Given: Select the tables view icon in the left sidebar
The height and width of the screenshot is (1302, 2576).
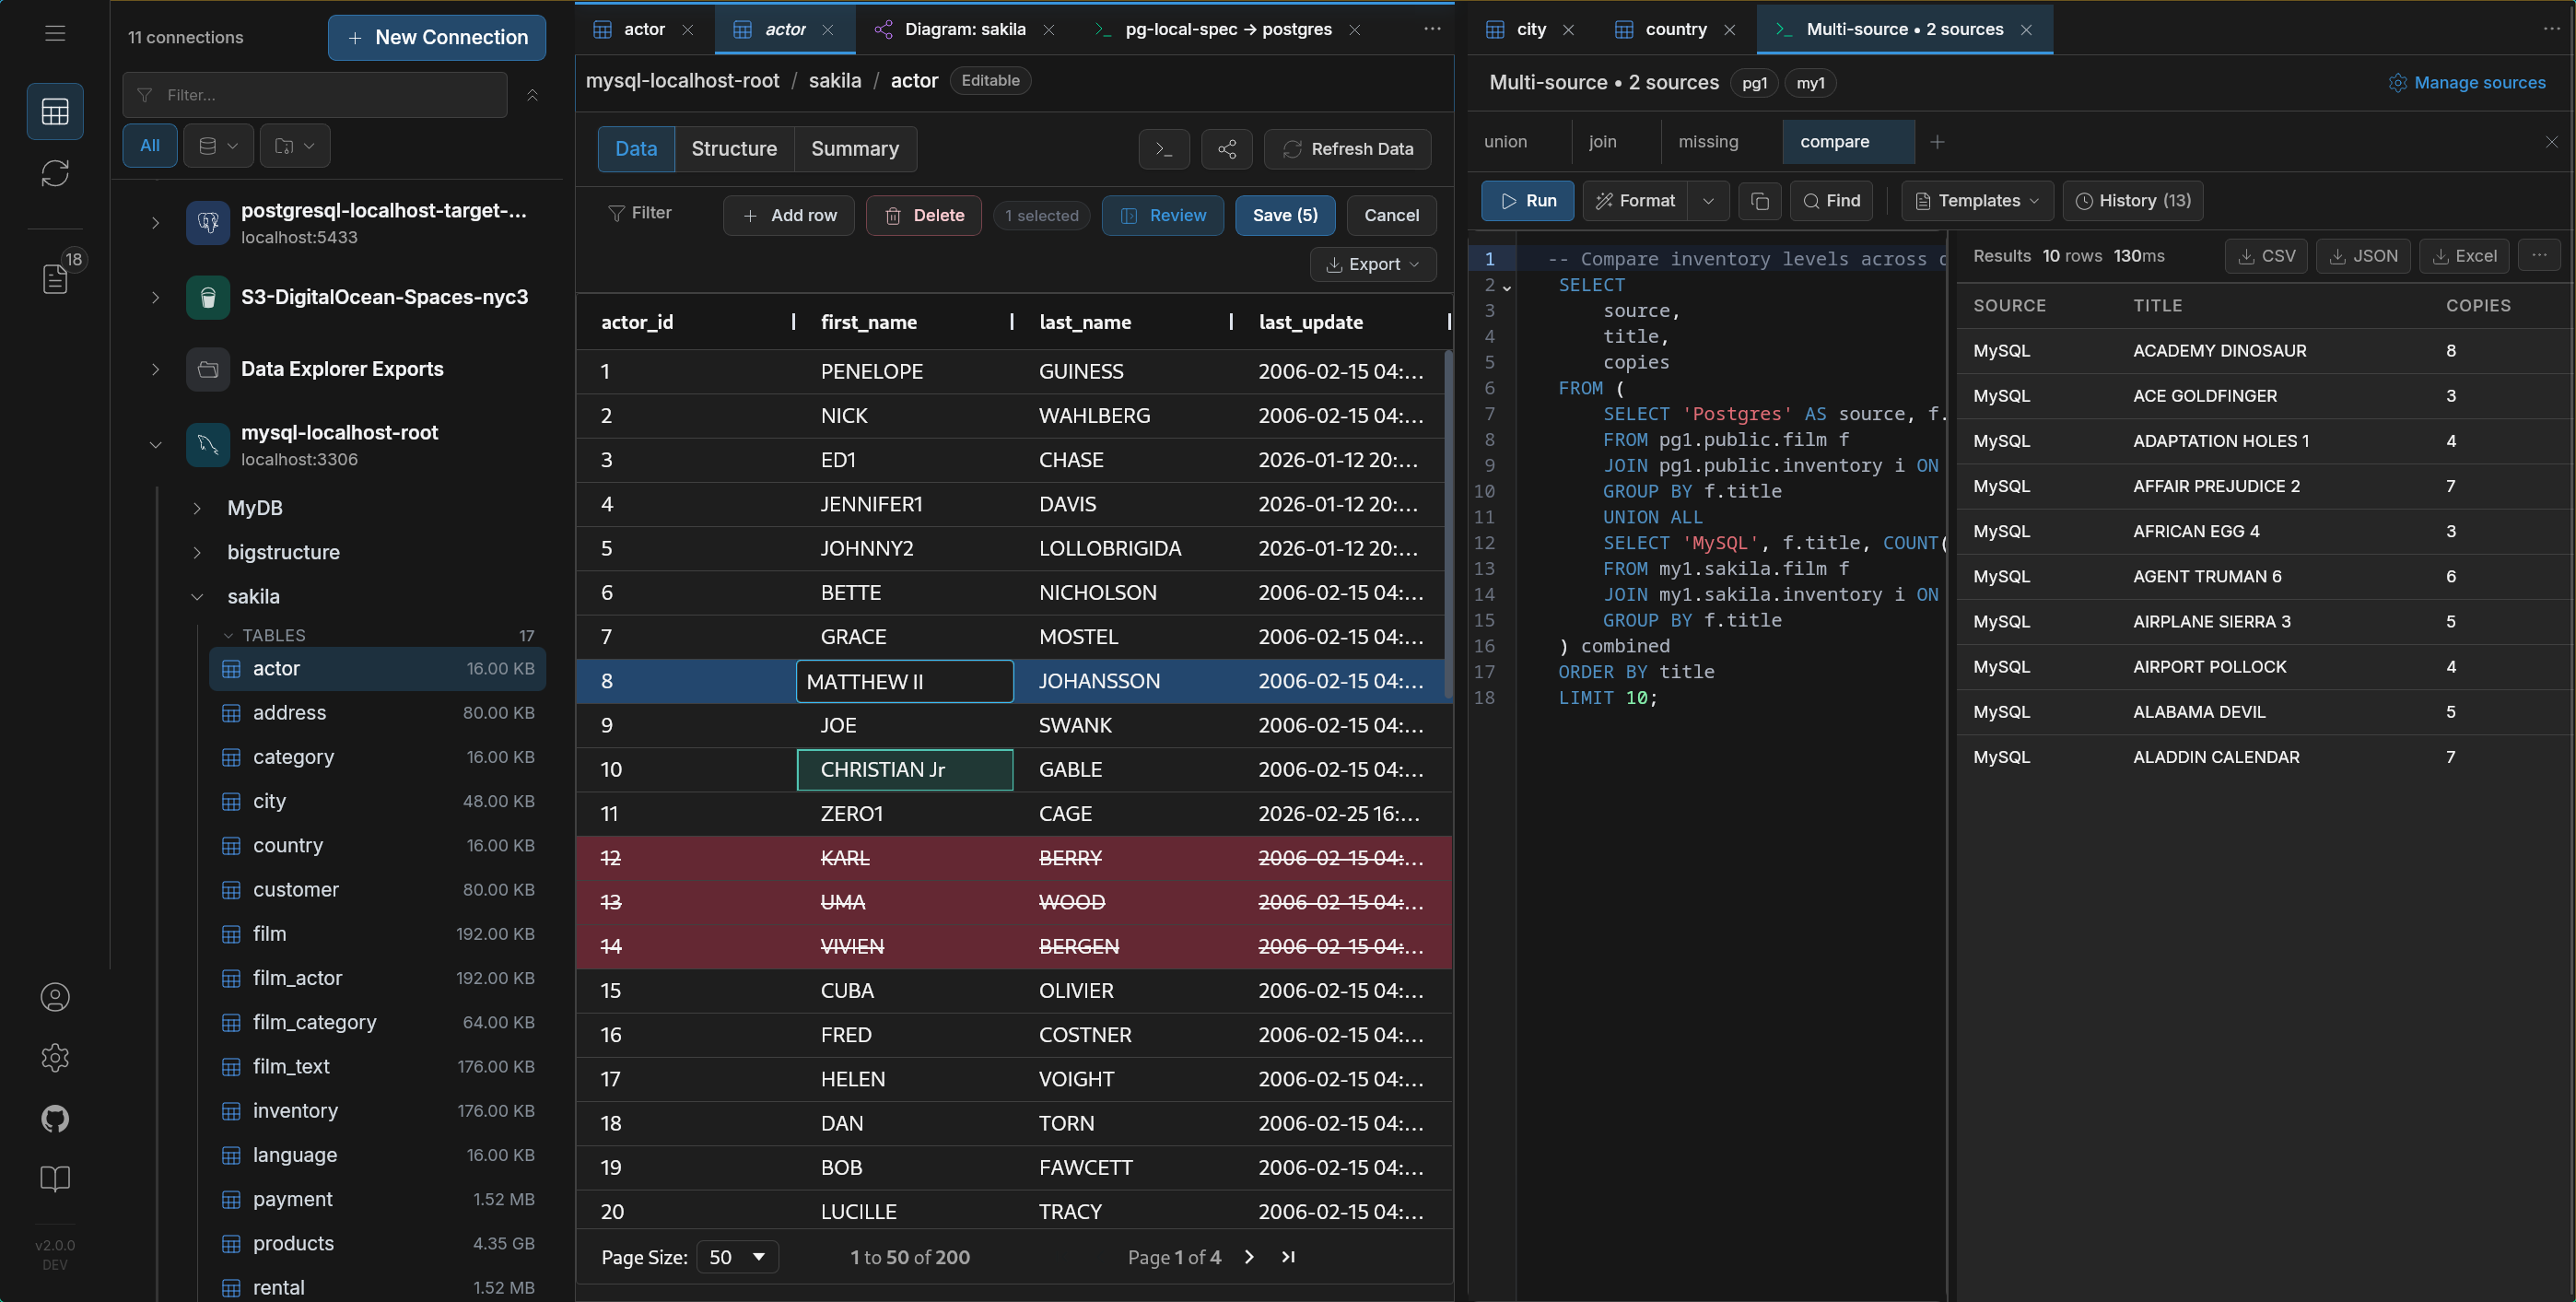Looking at the screenshot, I should coord(54,111).
